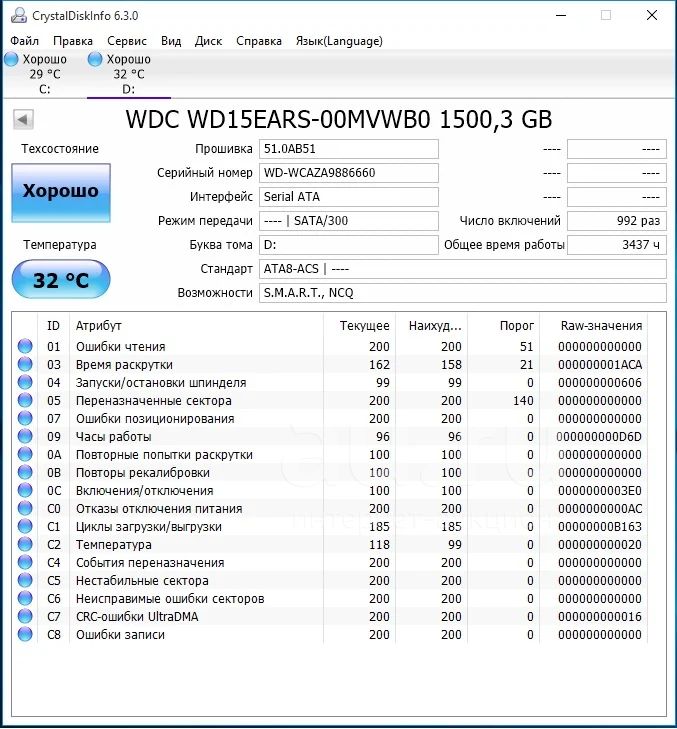Viewport: 677px width, 729px height.
Task: Click the blue status orb for drive D:
Action: 95,59
